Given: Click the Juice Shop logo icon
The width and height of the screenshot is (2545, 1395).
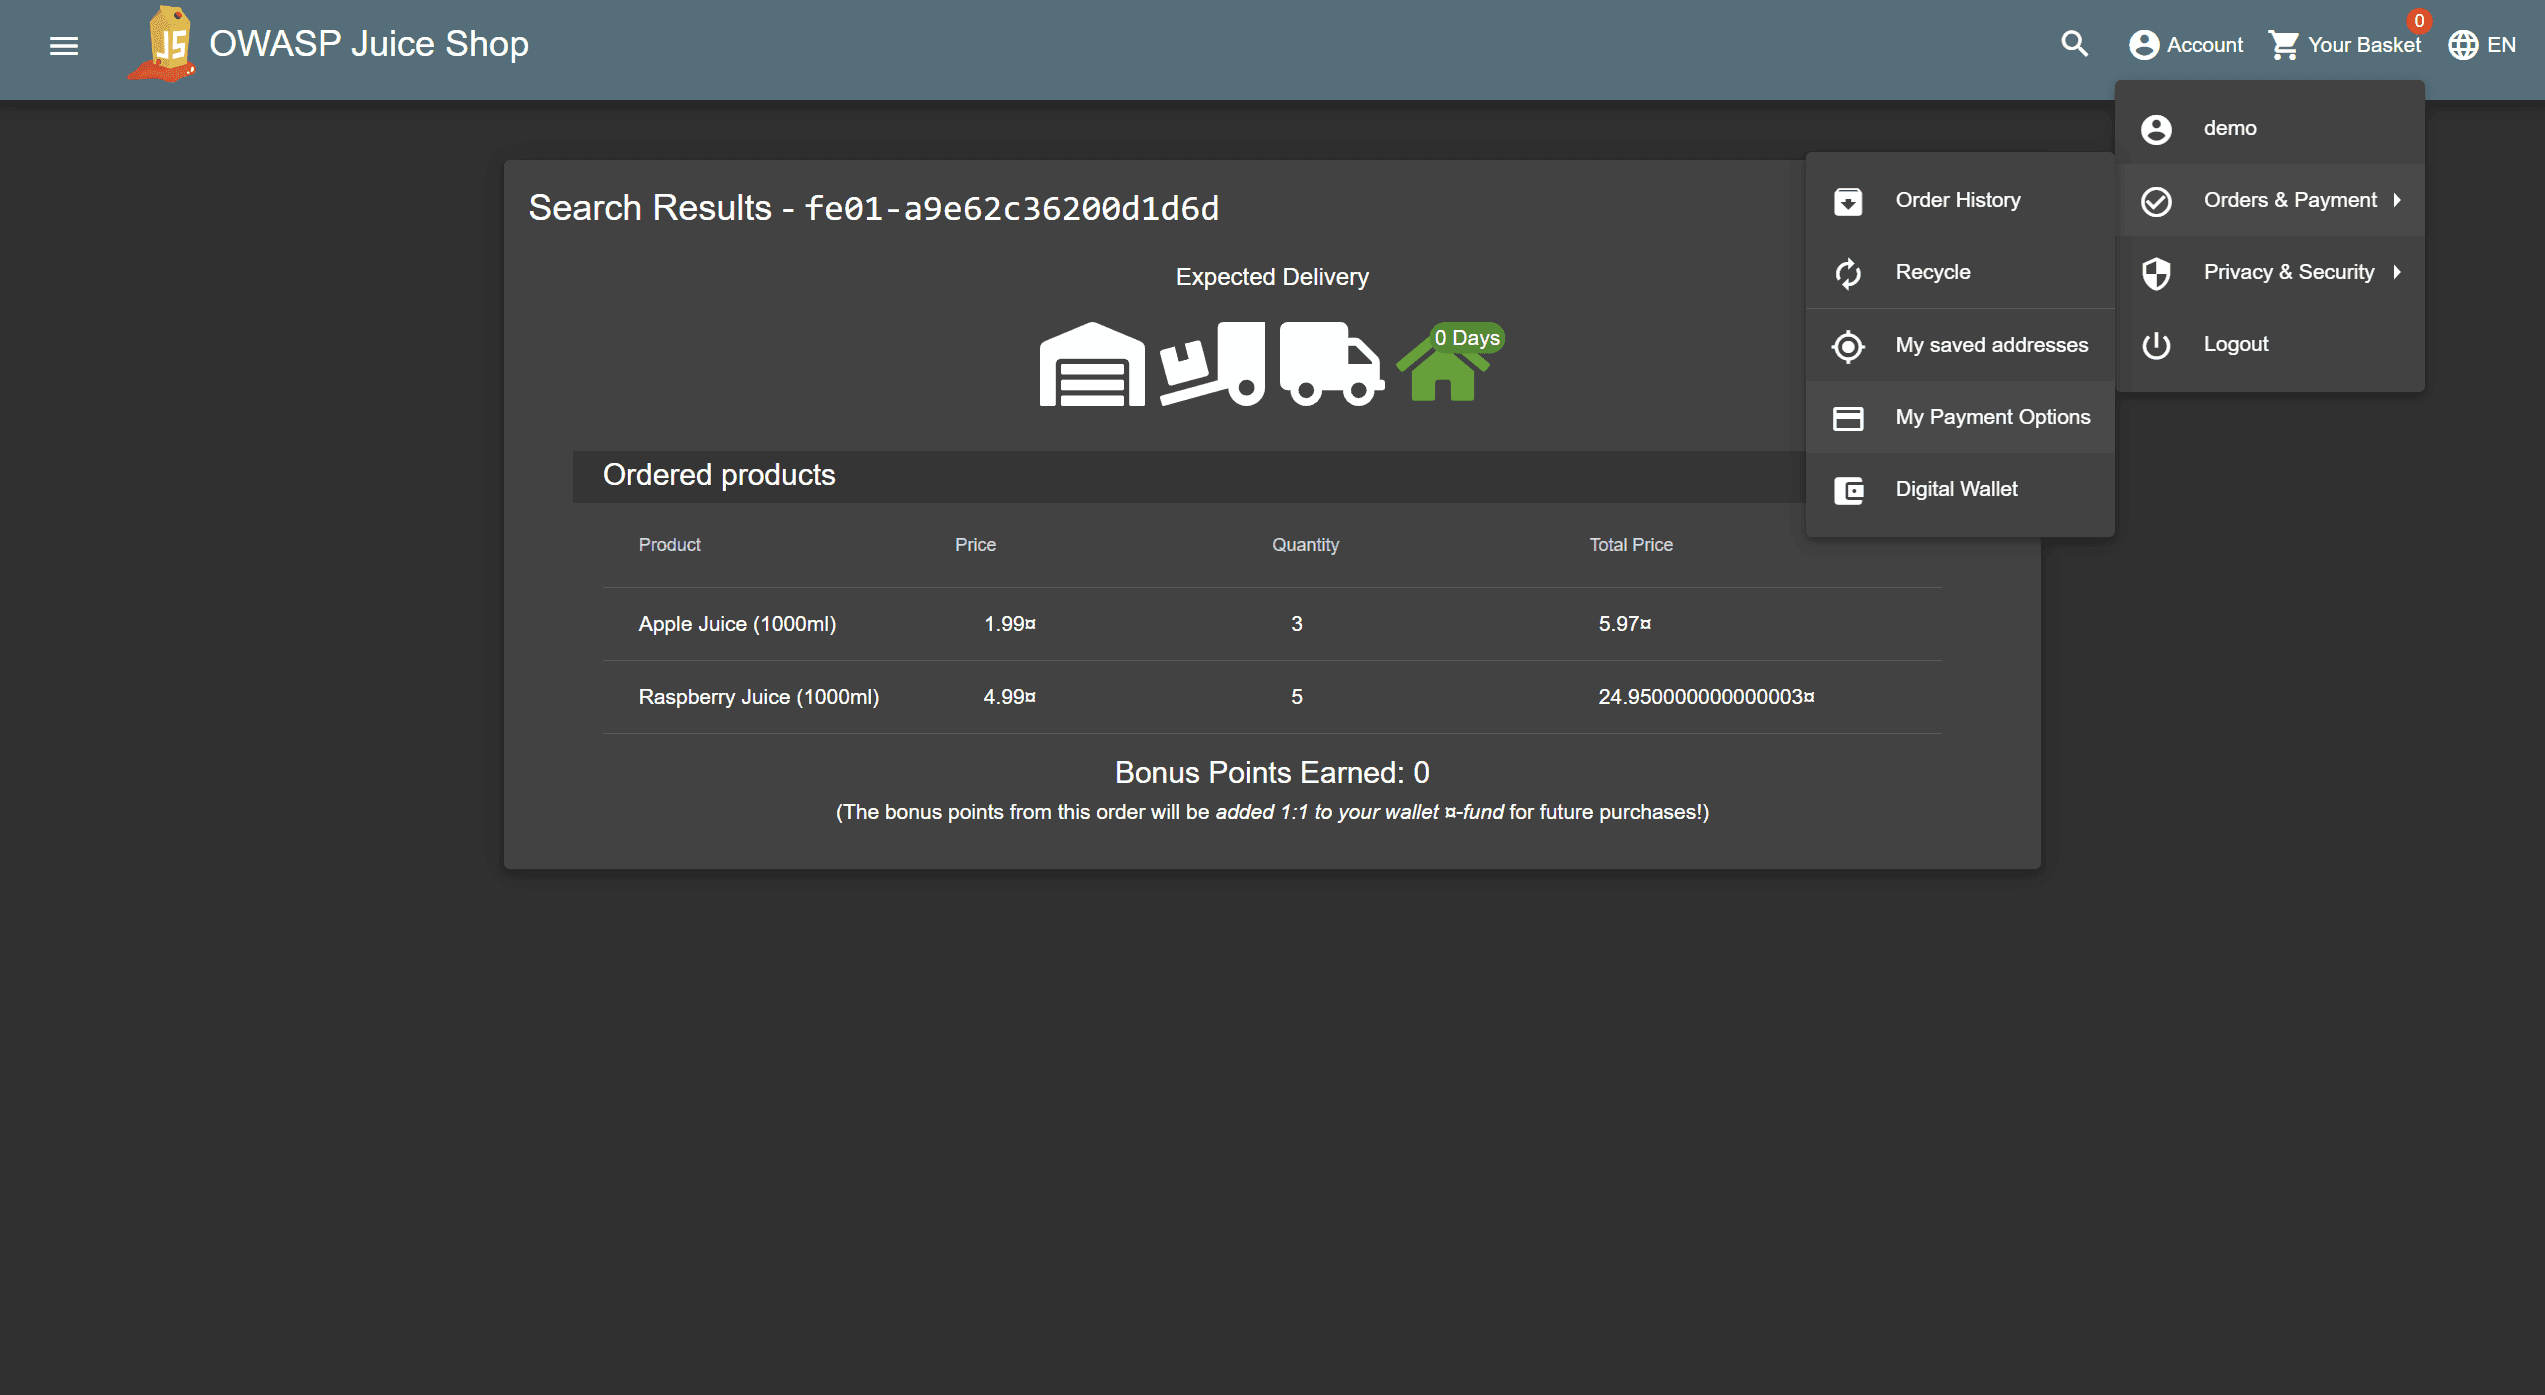Looking at the screenshot, I should click(162, 44).
